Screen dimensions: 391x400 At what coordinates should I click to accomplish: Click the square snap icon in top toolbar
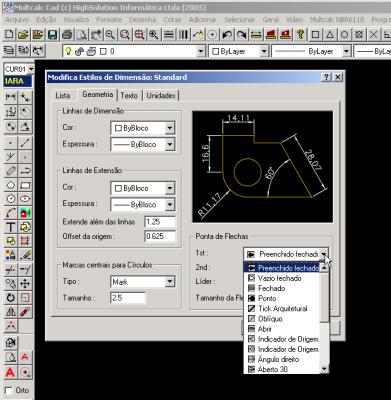(x=315, y=34)
